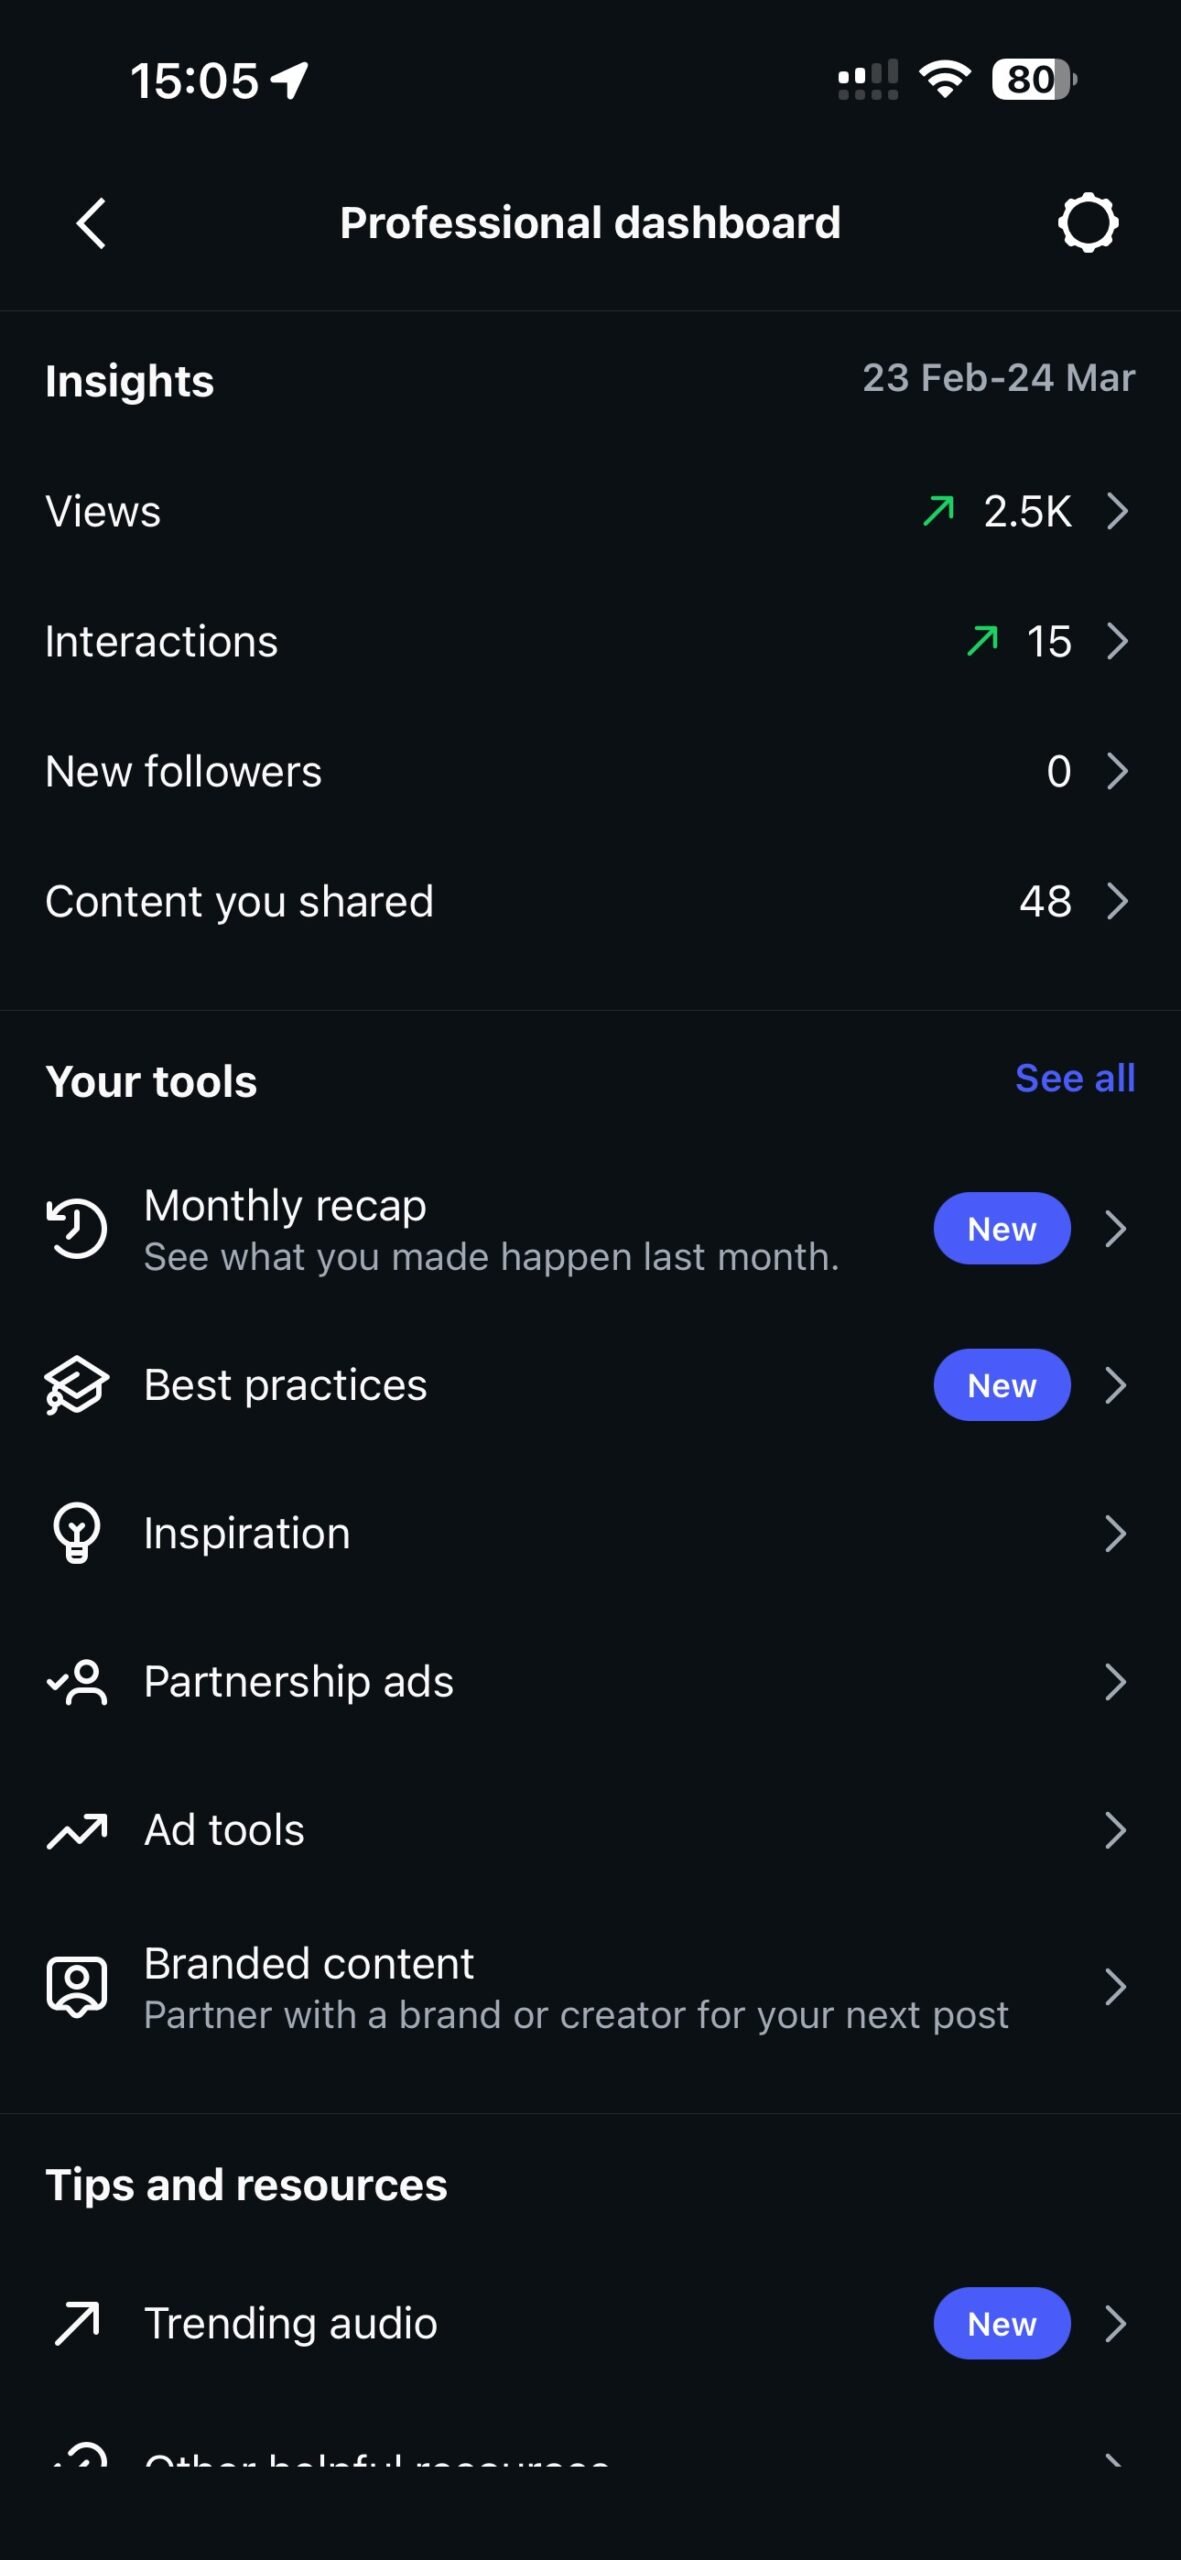The height and width of the screenshot is (2560, 1181).
Task: Open New followers details via chevron
Action: (1117, 771)
